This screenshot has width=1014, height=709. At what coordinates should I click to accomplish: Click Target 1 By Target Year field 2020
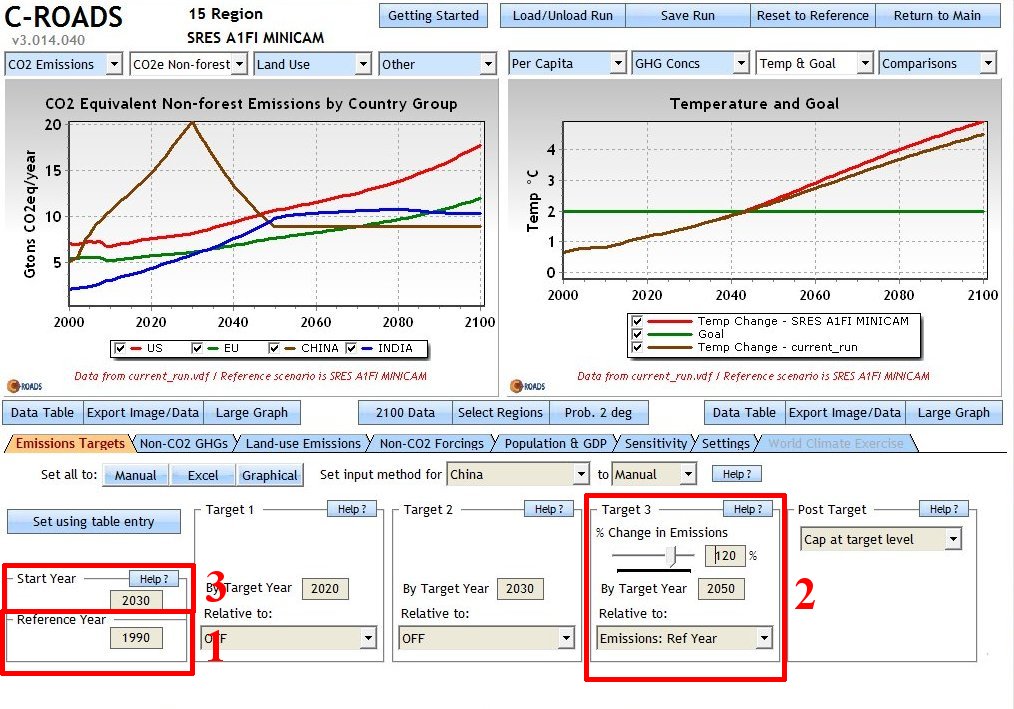[x=325, y=589]
